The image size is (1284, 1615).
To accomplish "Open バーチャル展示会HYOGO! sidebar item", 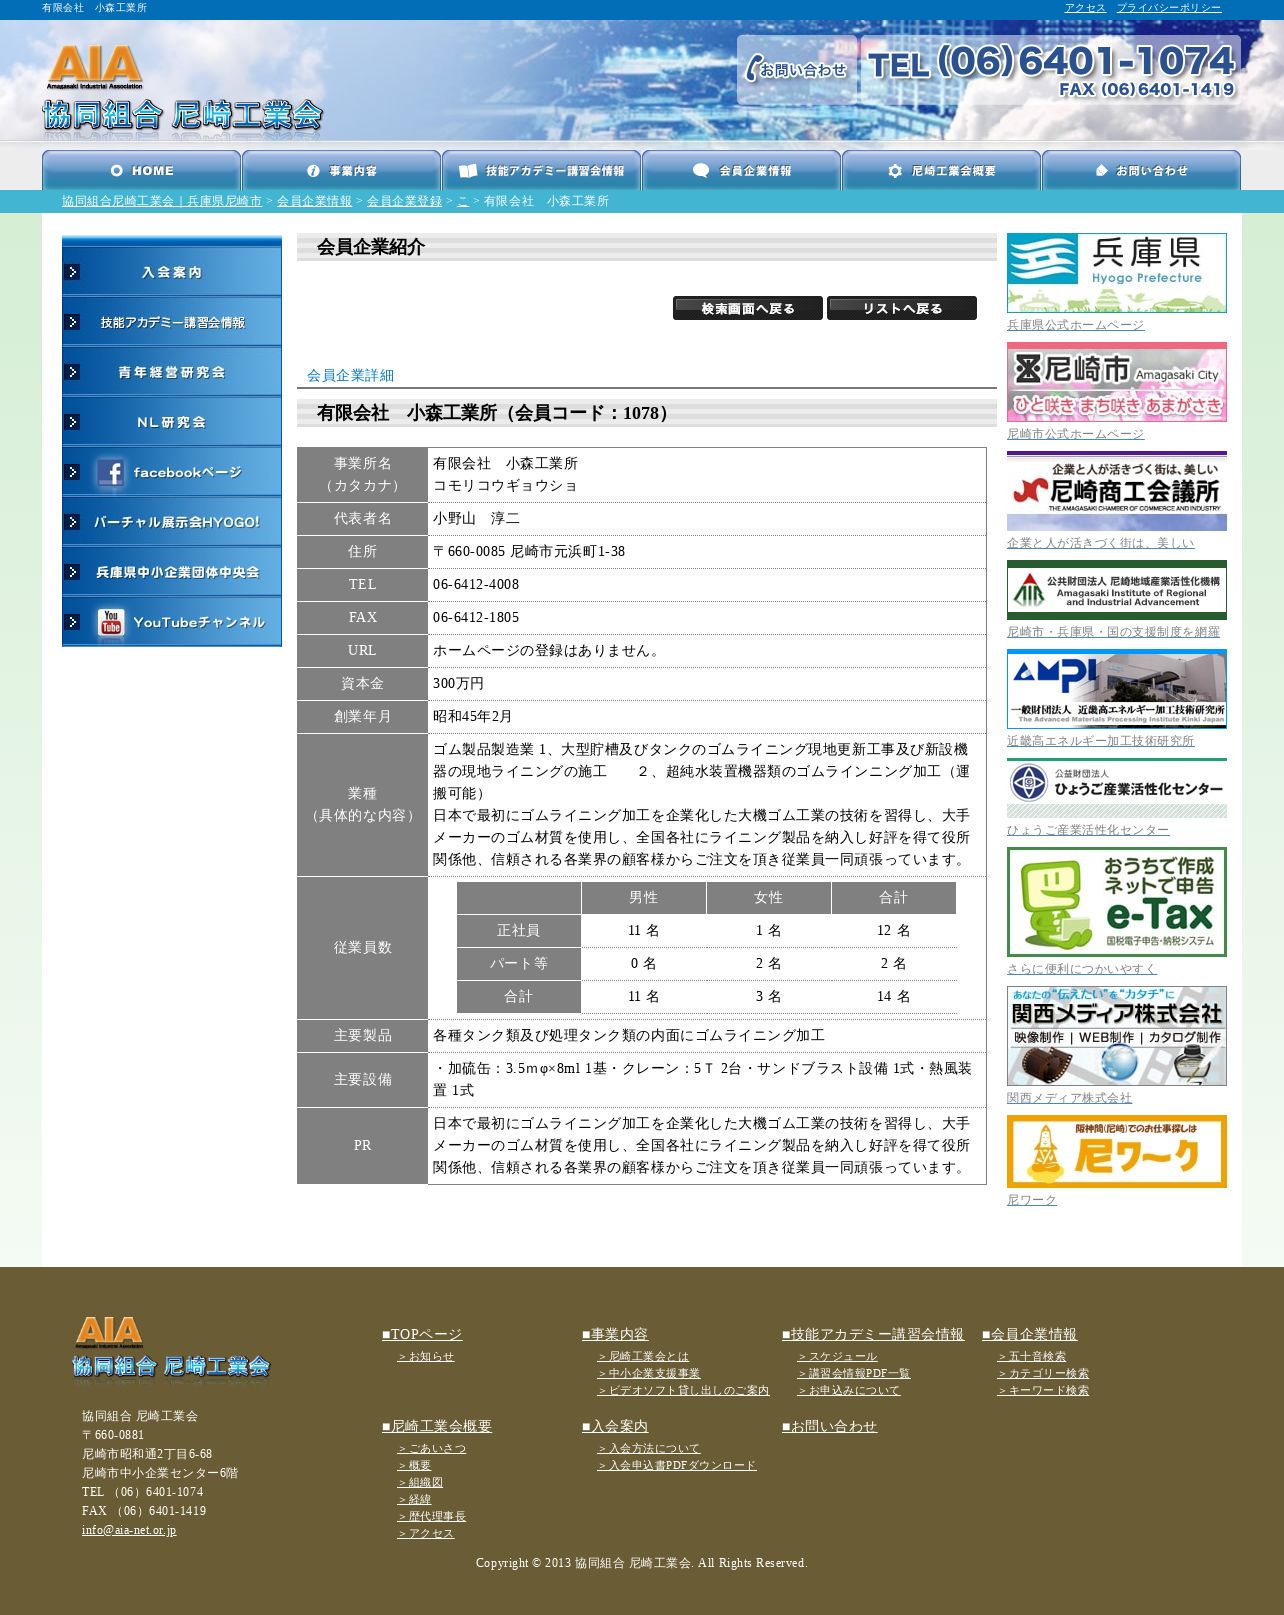I will click(x=172, y=522).
